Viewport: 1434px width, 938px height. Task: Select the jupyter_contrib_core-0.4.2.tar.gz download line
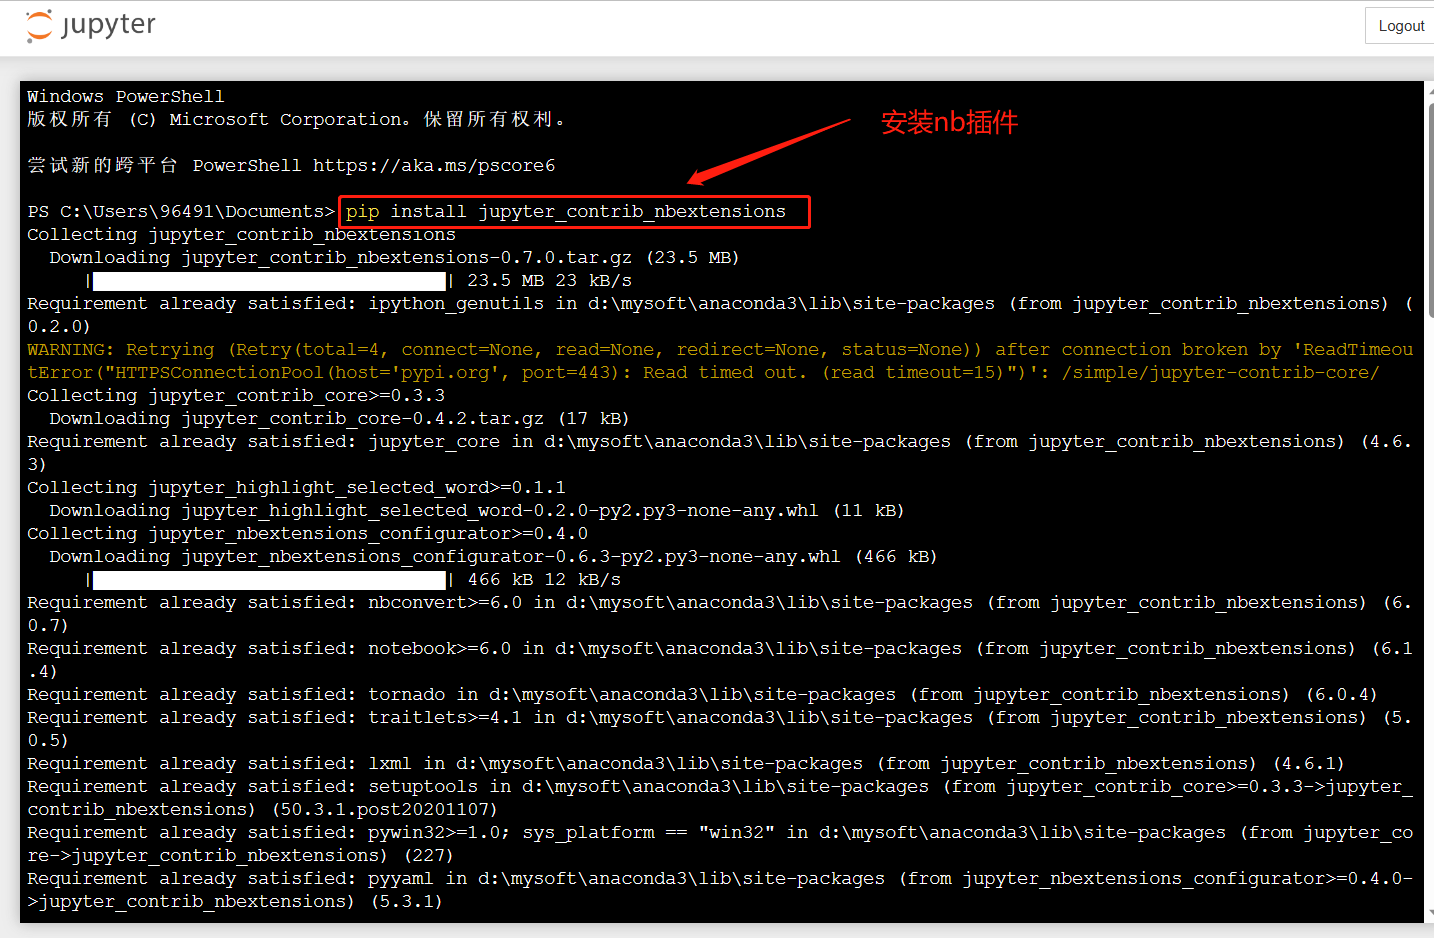(339, 418)
